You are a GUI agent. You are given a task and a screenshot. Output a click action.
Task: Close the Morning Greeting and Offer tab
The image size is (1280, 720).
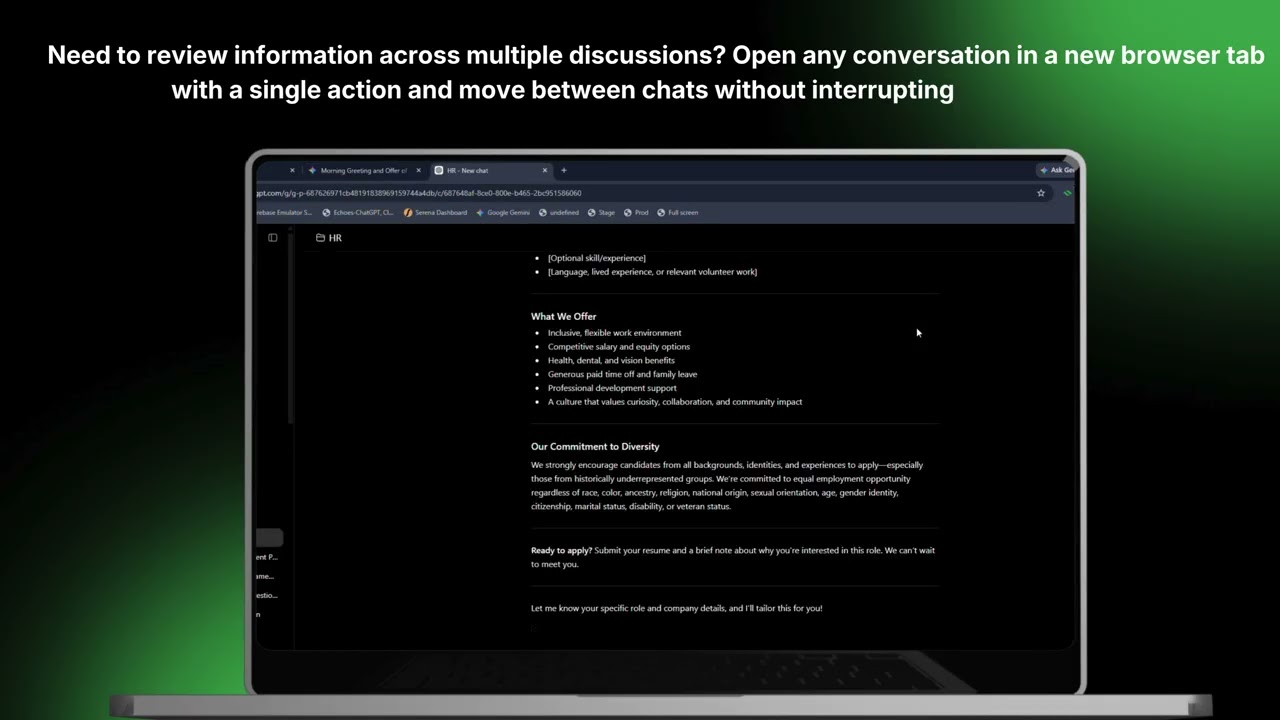click(x=418, y=171)
